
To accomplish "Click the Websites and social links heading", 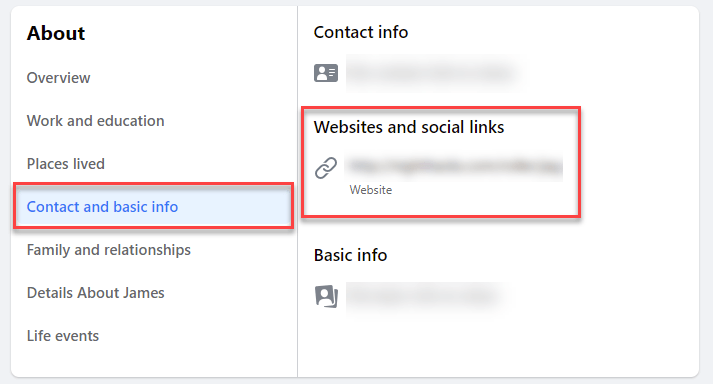I will point(409,127).
